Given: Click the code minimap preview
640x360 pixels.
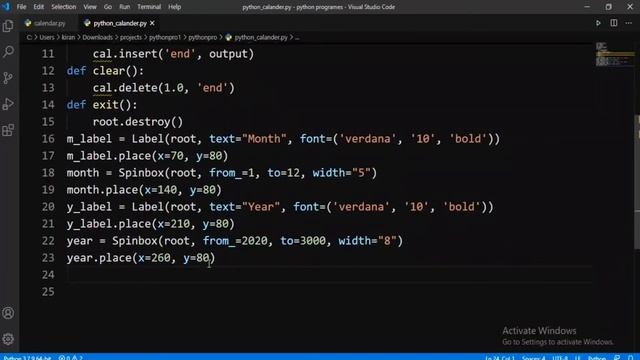Looking at the screenshot, I should tap(614, 54).
